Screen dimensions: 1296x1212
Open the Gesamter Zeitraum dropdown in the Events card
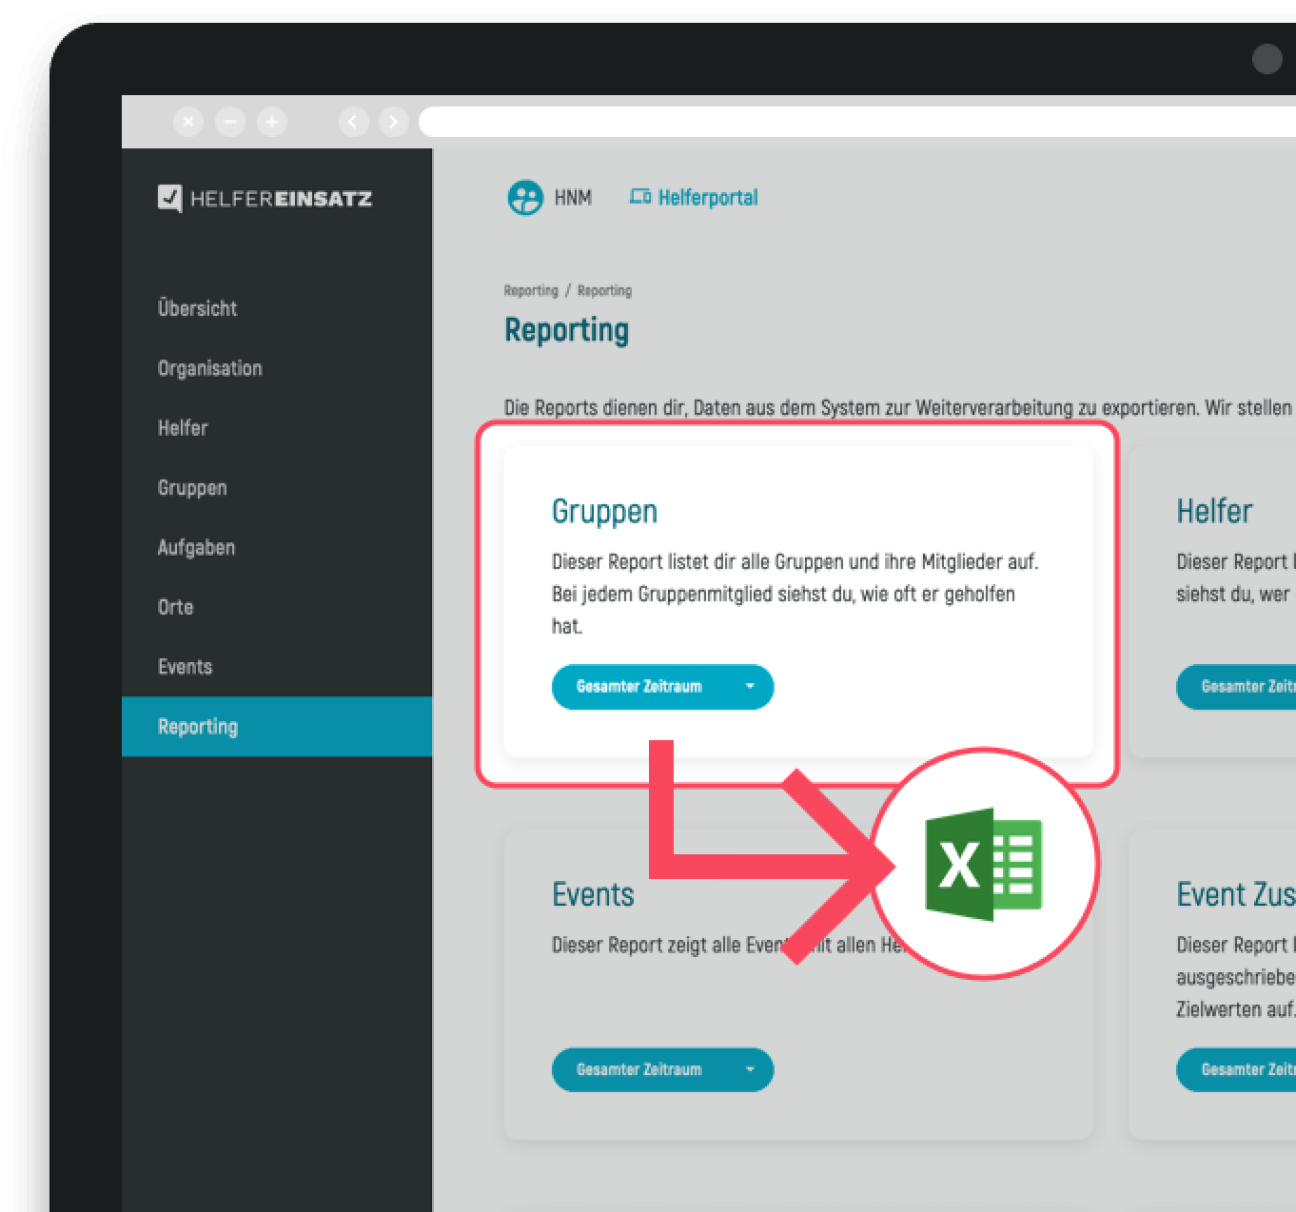(662, 1069)
